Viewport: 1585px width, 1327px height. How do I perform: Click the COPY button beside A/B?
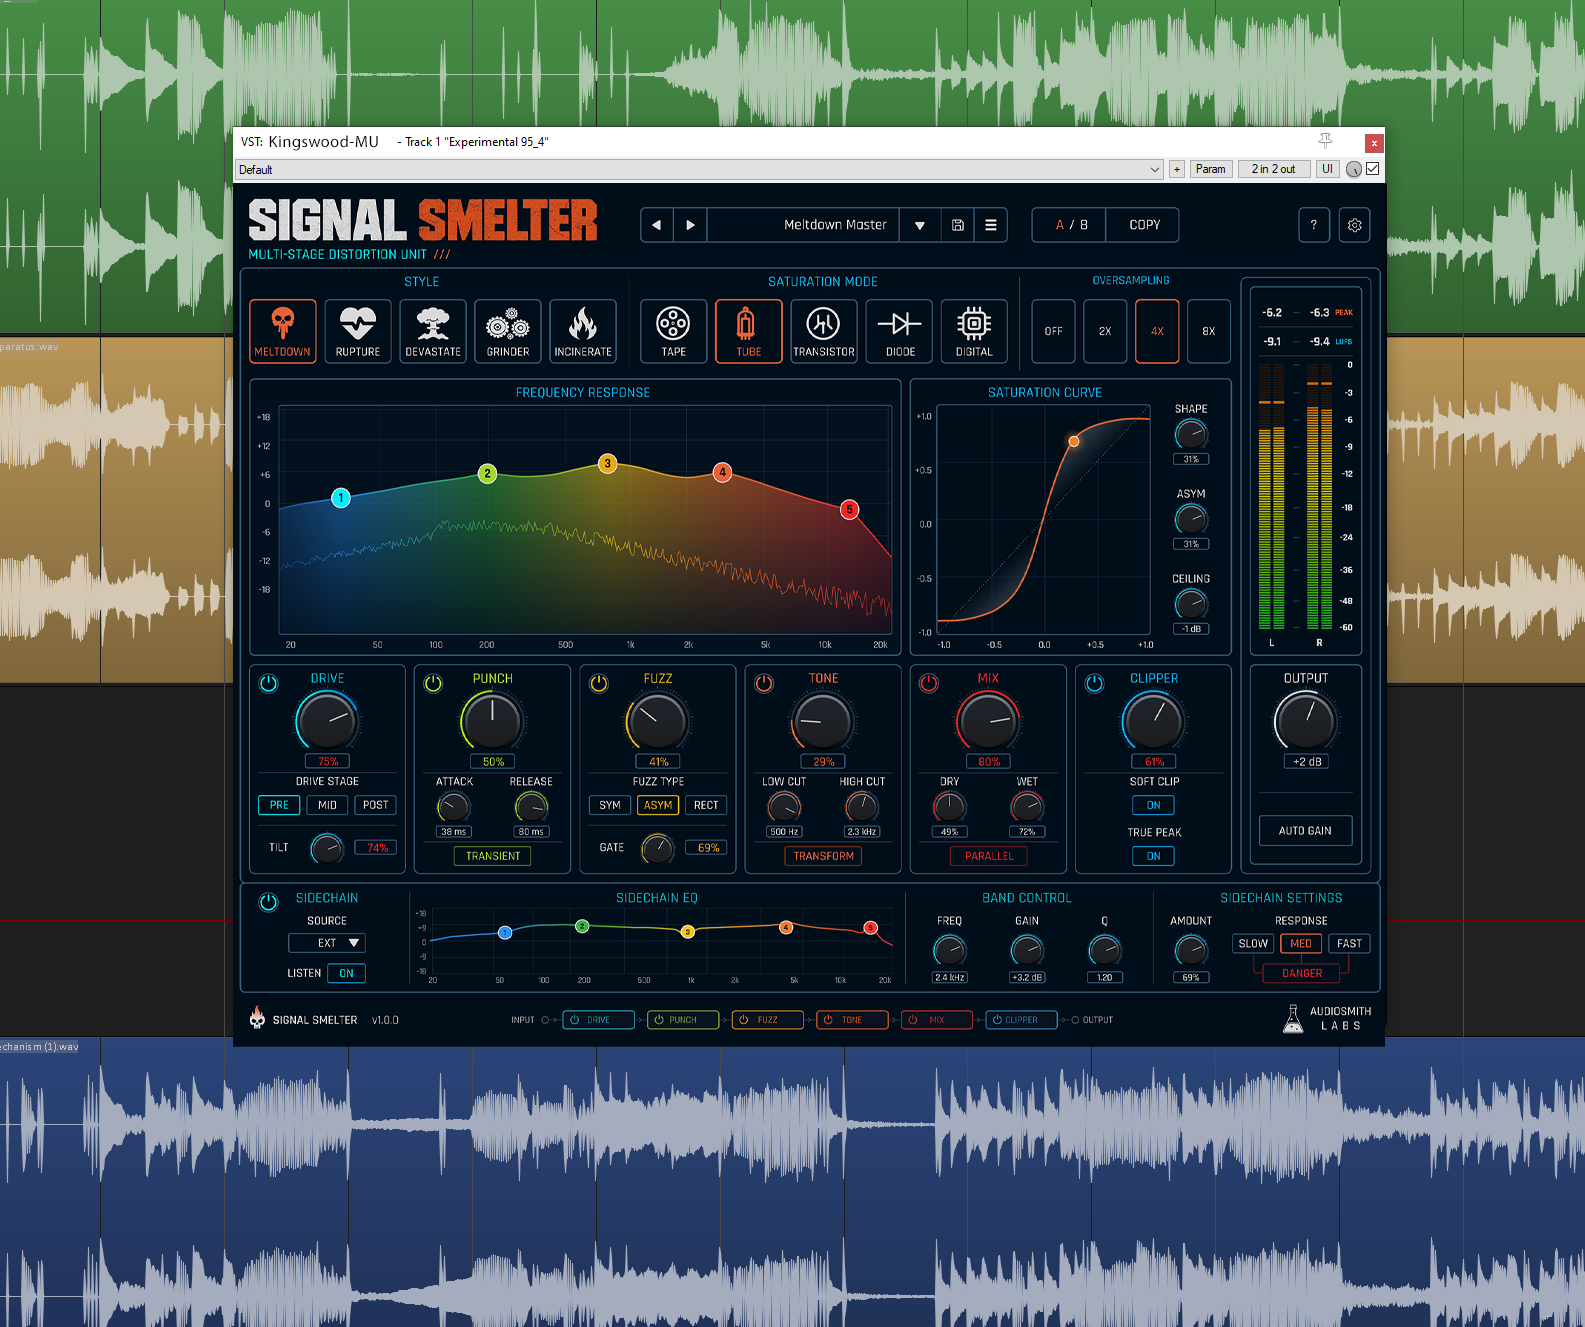click(x=1144, y=225)
